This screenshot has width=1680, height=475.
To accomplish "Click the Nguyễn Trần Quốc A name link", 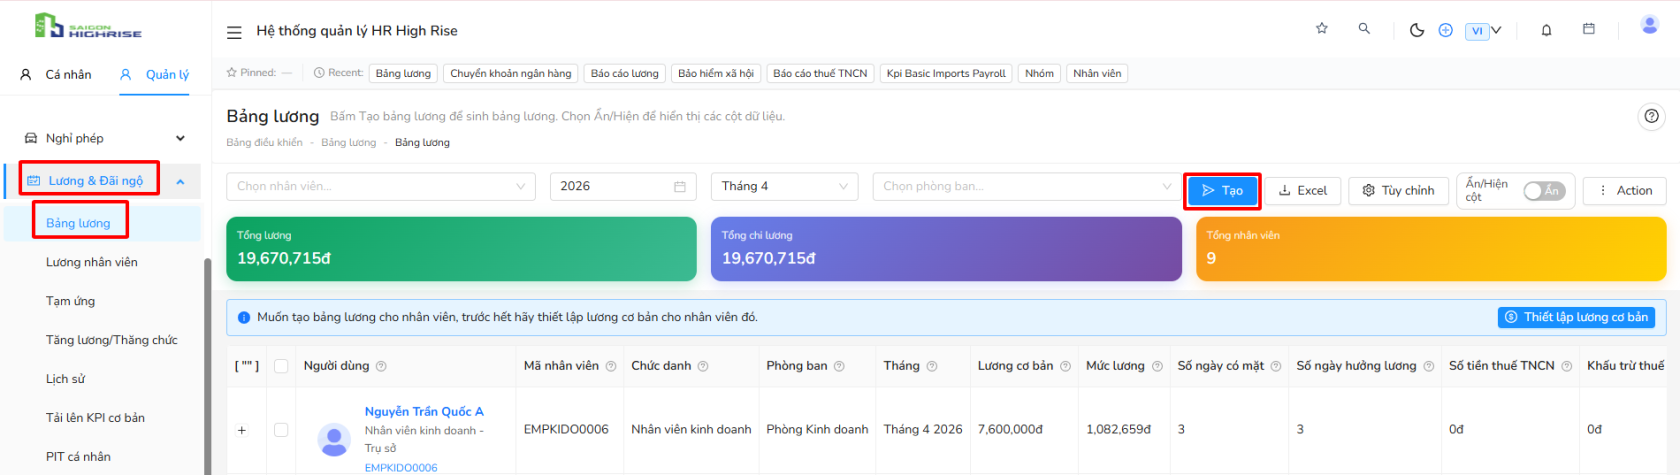I will coord(424,411).
